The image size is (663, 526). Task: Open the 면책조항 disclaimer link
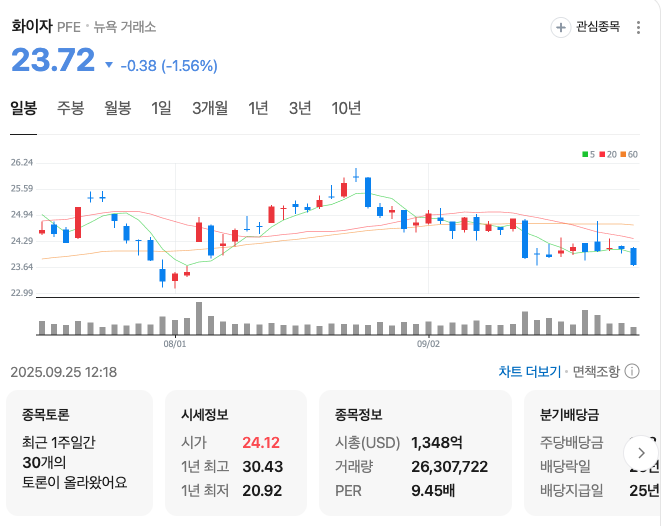click(x=596, y=372)
